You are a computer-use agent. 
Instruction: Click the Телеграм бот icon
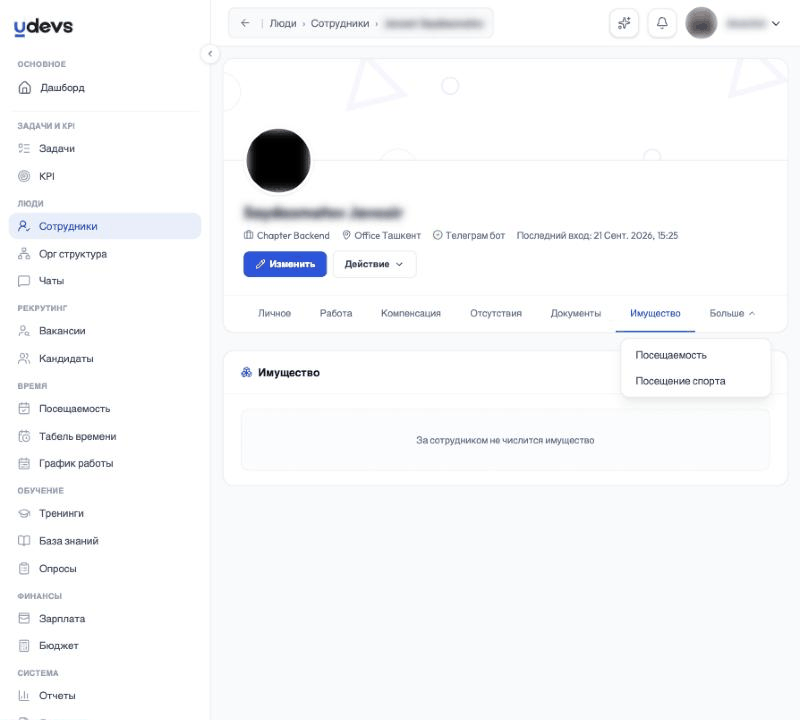(437, 235)
